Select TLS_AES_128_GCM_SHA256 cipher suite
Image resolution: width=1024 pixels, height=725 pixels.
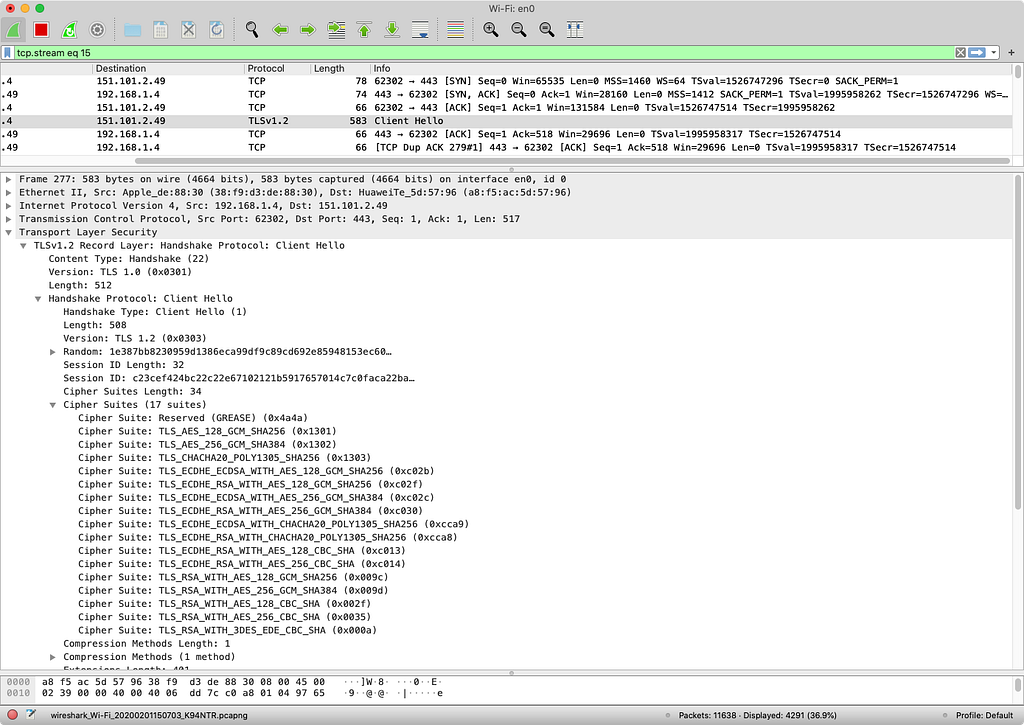[207, 431]
